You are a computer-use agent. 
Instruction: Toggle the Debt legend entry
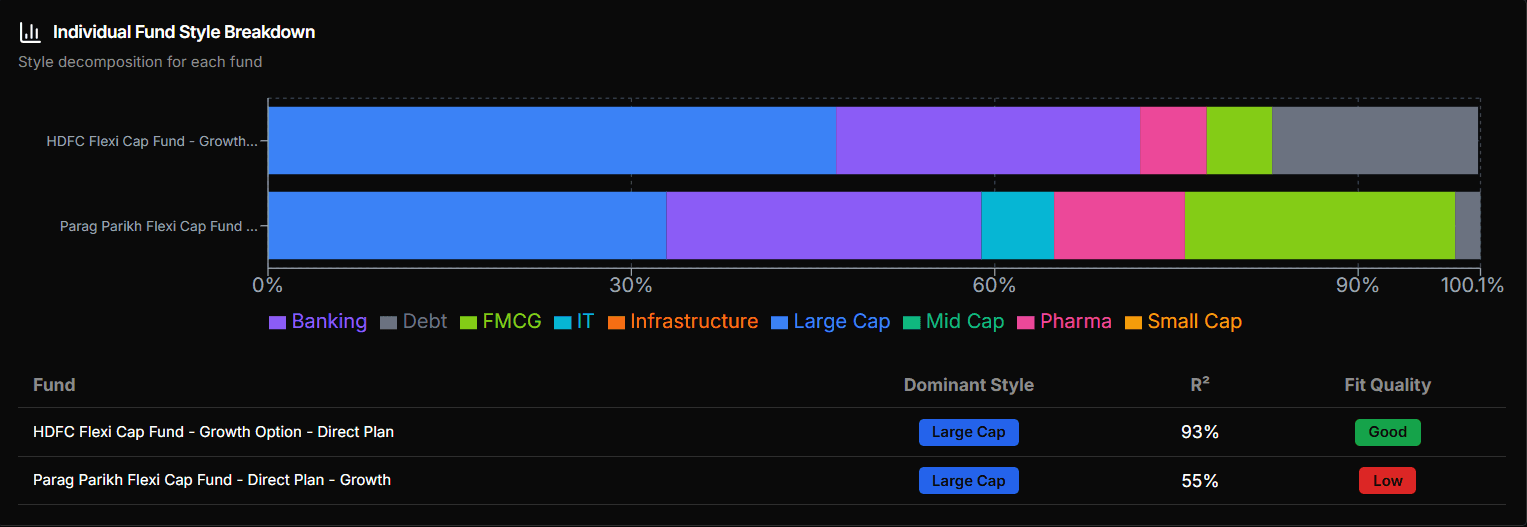414,322
